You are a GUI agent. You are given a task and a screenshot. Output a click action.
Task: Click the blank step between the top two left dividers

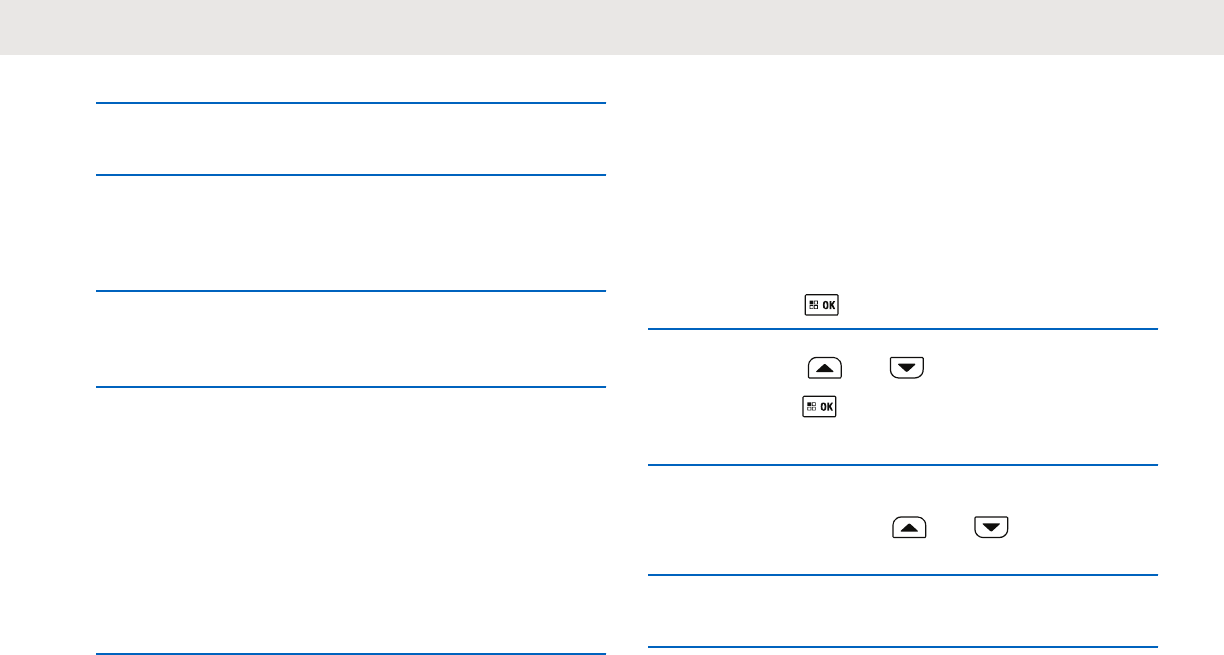pos(351,139)
